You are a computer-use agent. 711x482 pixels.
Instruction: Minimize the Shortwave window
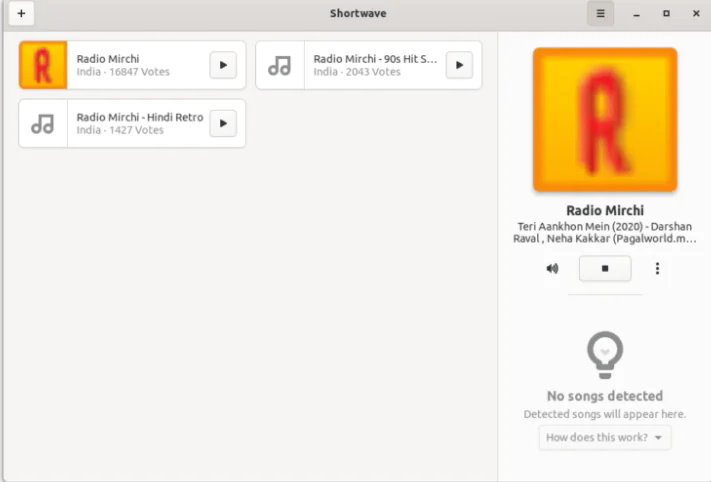pos(637,14)
